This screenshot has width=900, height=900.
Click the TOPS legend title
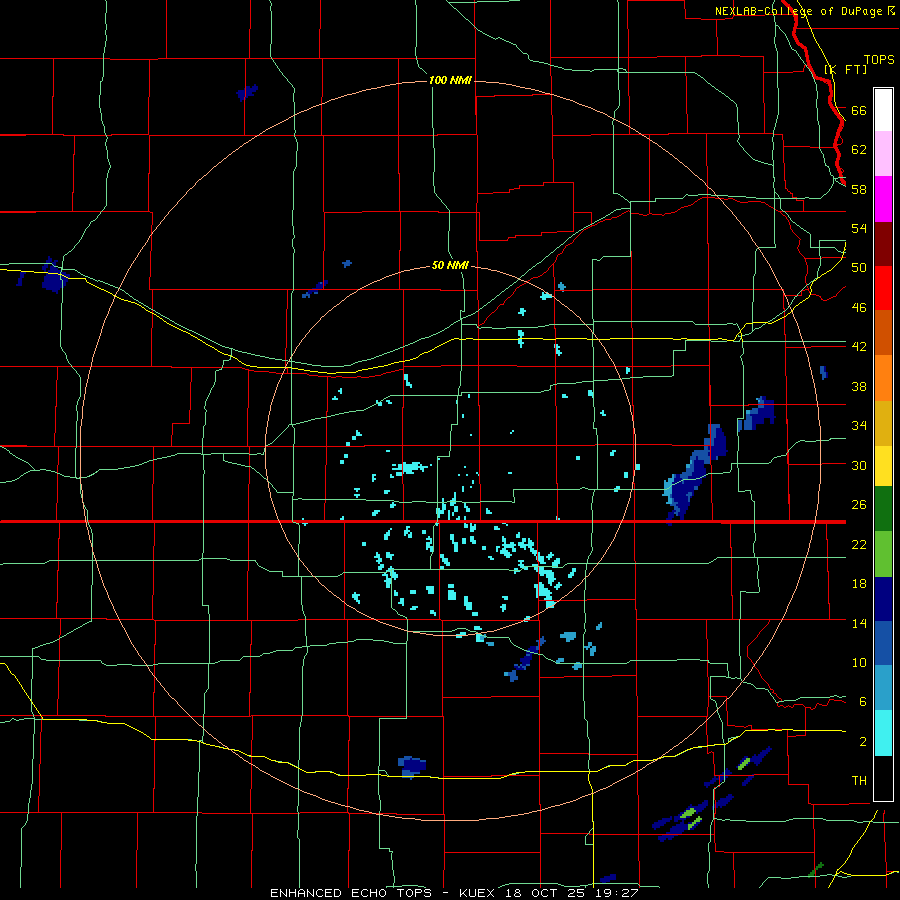pyautogui.click(x=879, y=60)
